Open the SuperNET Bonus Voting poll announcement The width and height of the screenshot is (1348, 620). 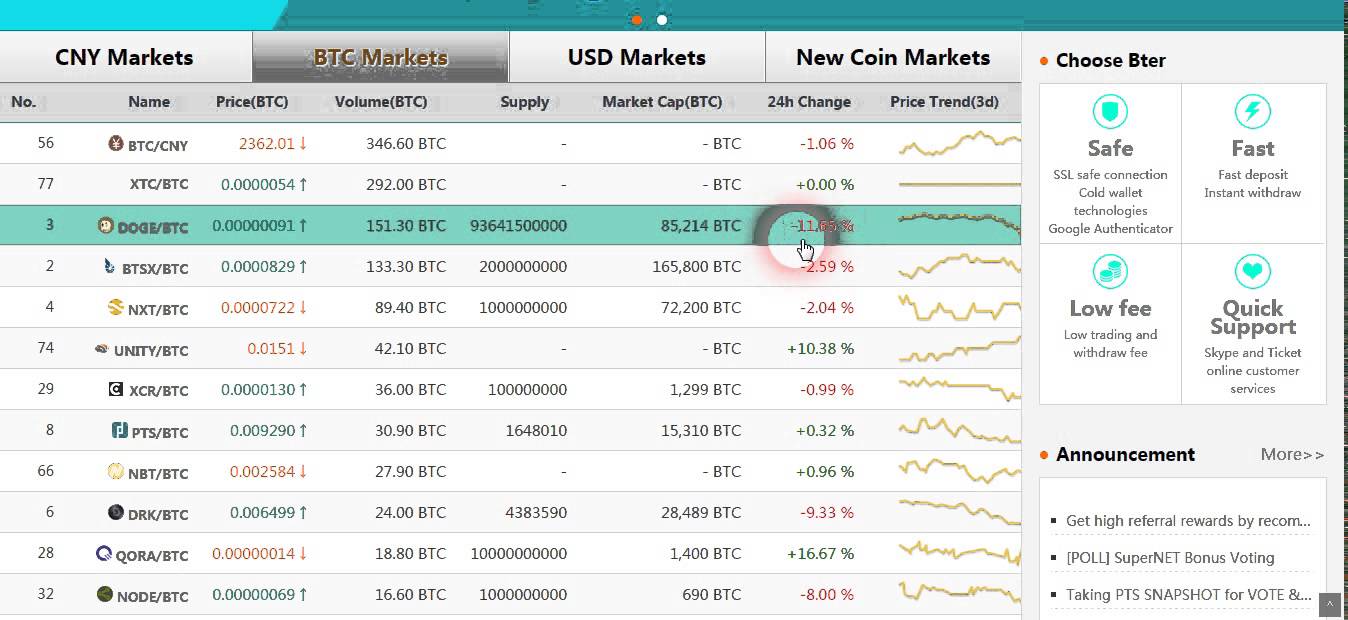tap(1170, 558)
